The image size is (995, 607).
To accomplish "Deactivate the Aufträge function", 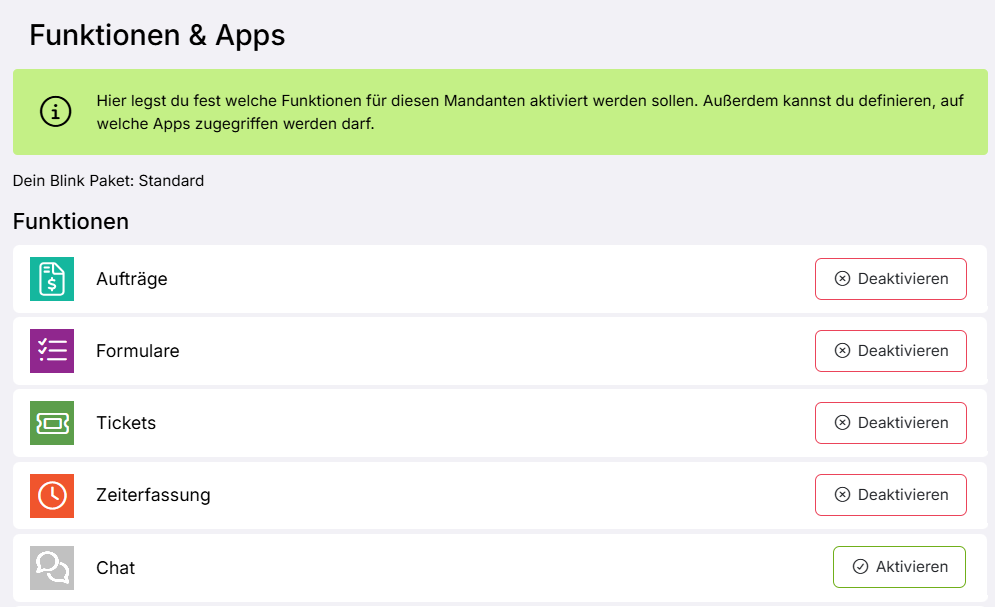I will 890,279.
